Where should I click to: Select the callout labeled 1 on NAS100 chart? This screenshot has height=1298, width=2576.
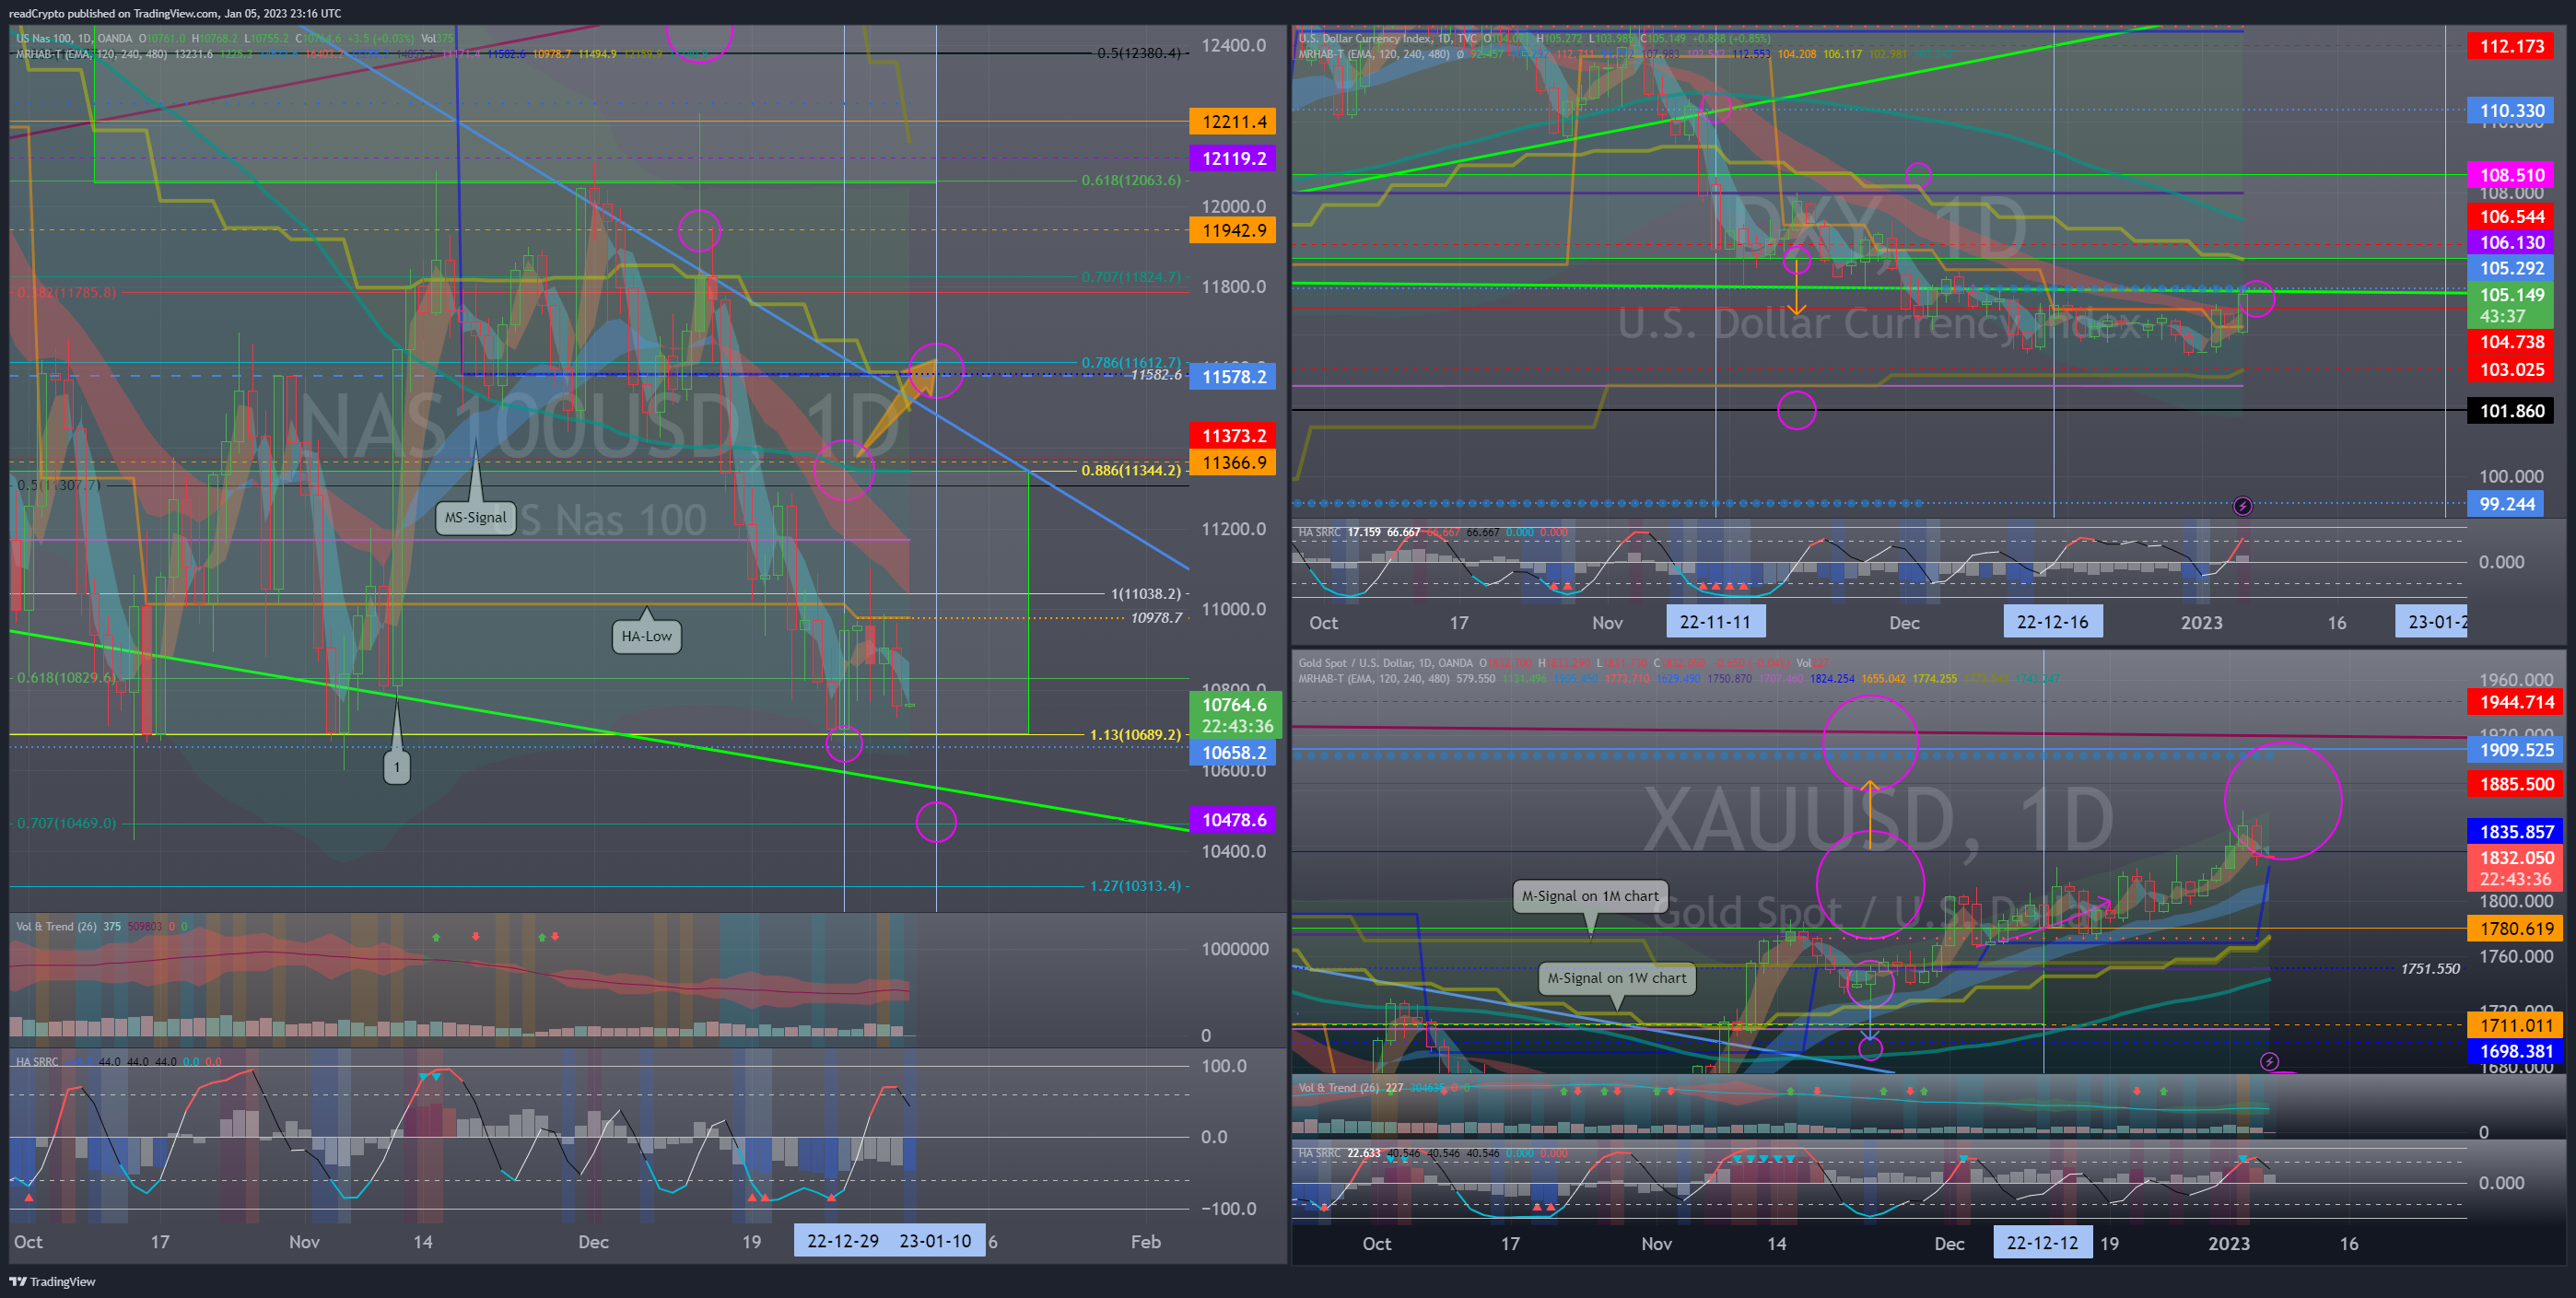tap(397, 767)
